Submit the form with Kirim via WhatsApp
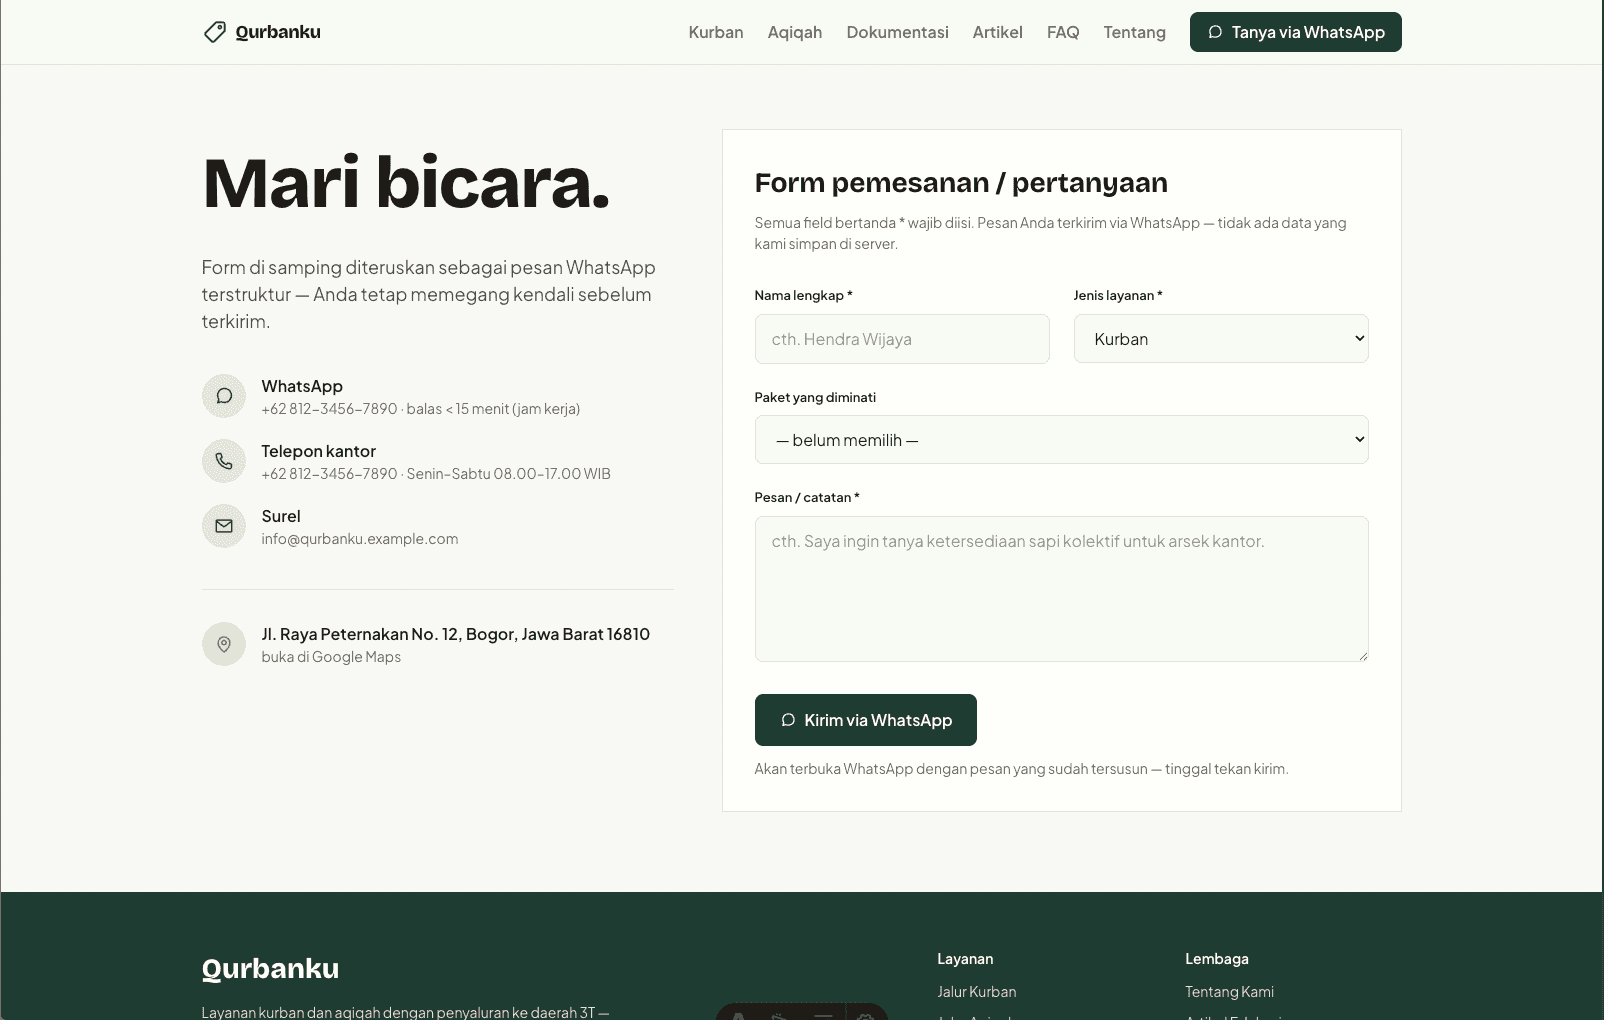 point(865,720)
